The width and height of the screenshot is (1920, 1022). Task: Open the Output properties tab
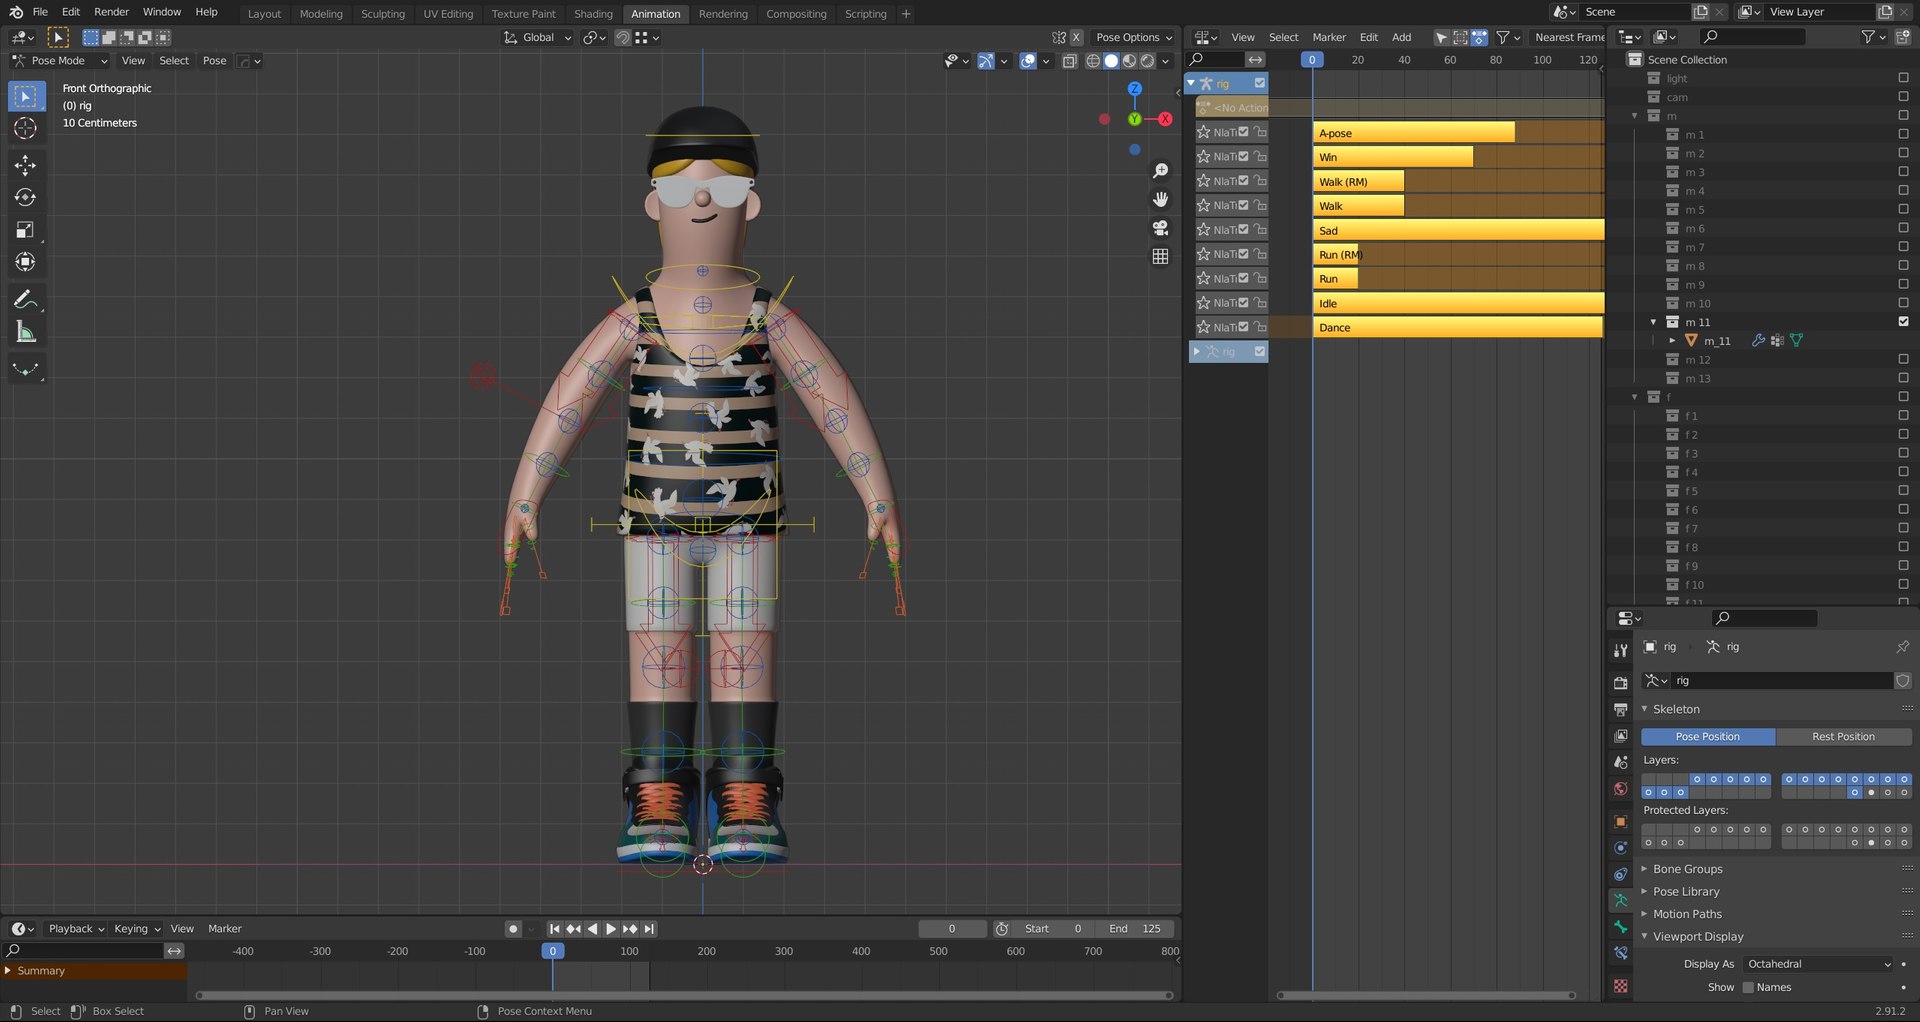(1621, 709)
